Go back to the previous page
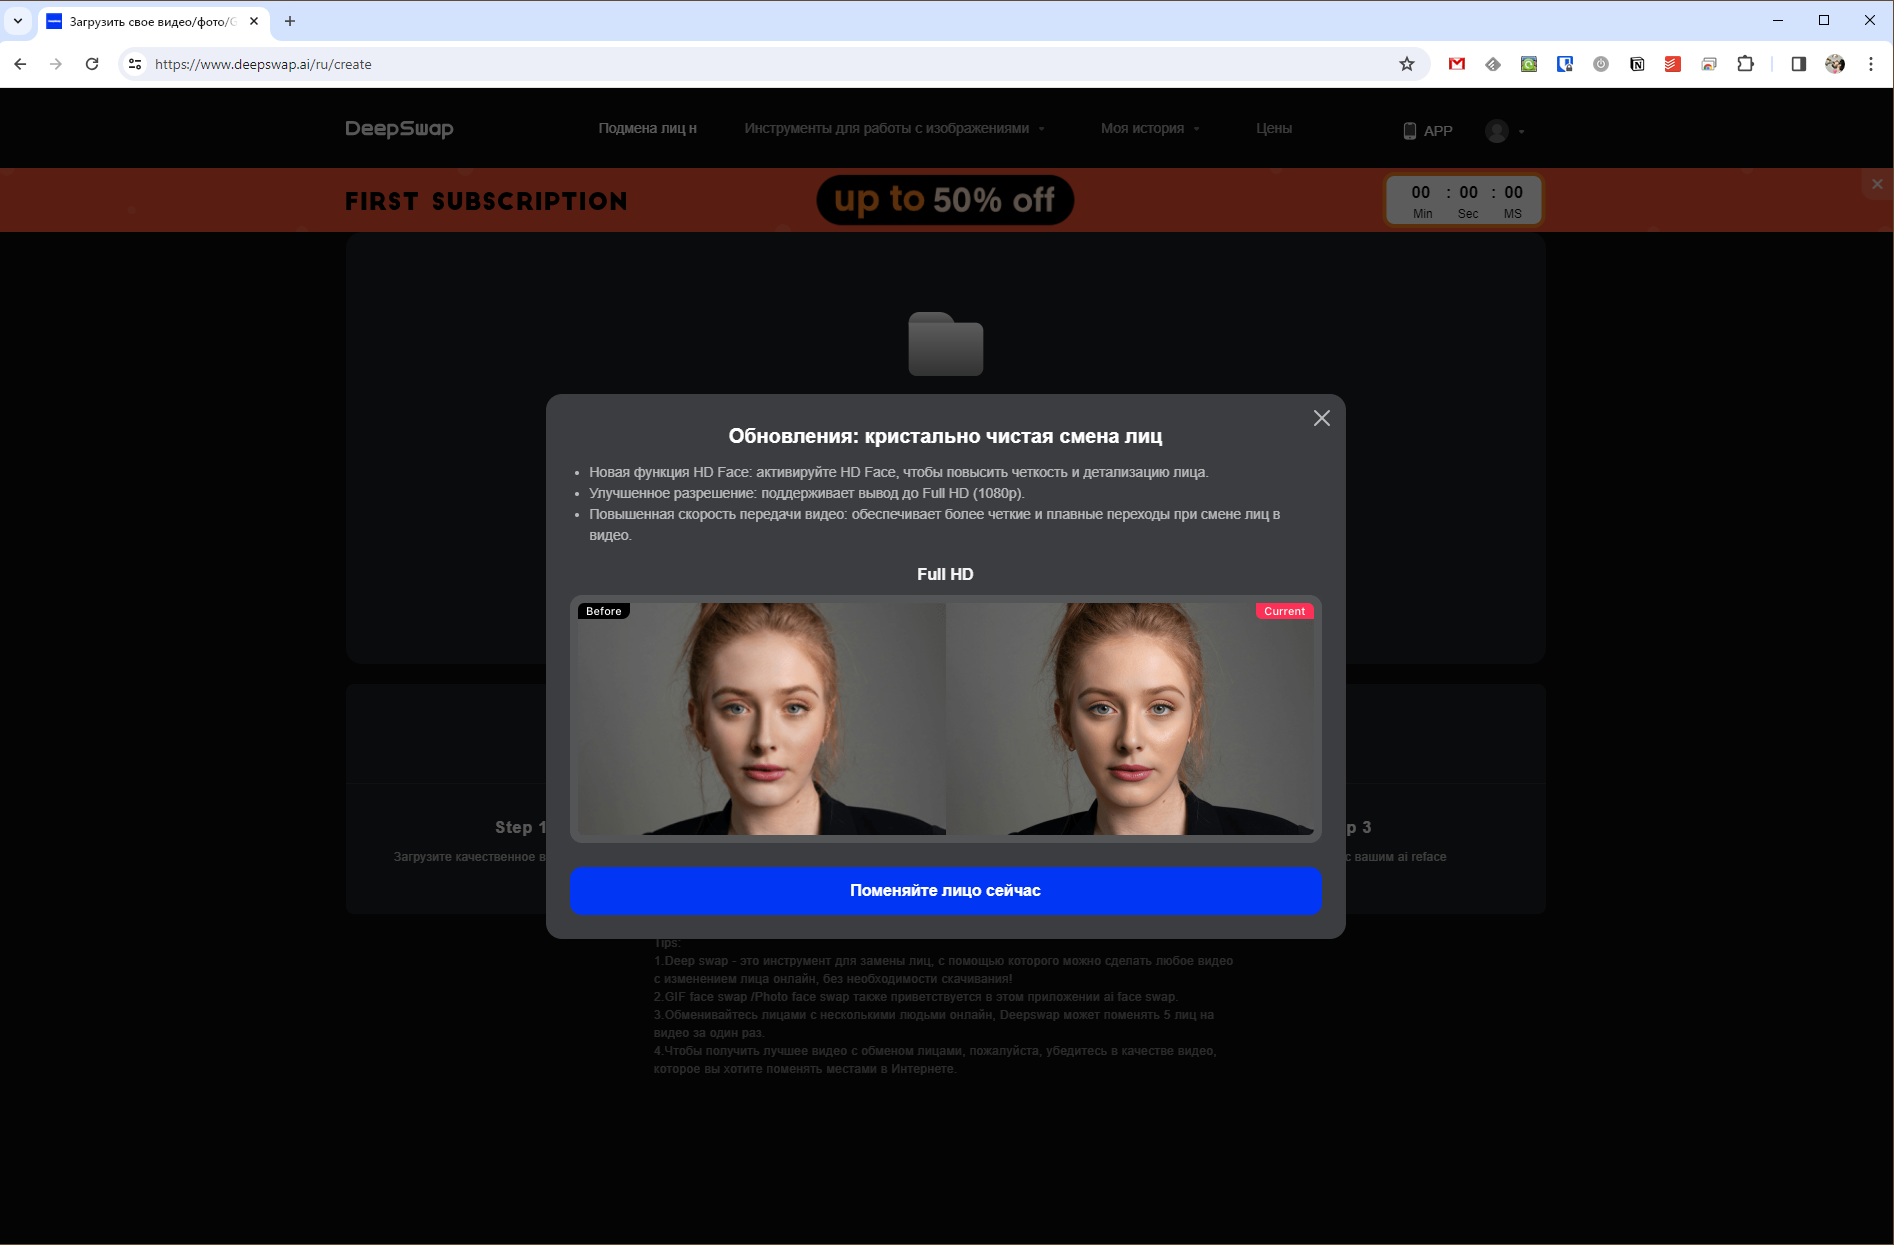Screen dimensions: 1894x1245 click(20, 64)
